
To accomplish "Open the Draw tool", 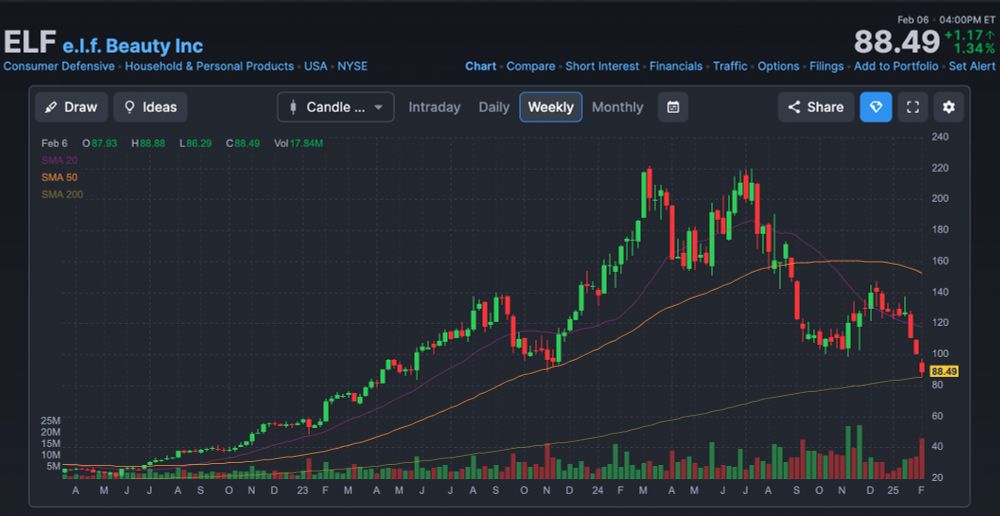I will 71,107.
